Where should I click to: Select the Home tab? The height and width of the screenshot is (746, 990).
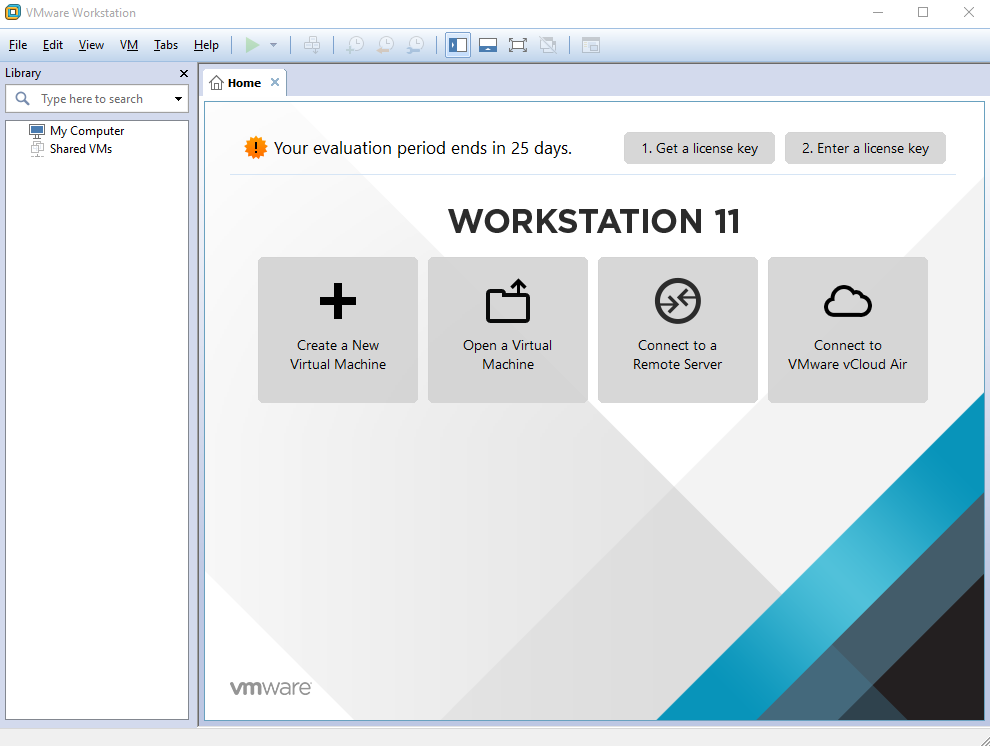click(244, 83)
